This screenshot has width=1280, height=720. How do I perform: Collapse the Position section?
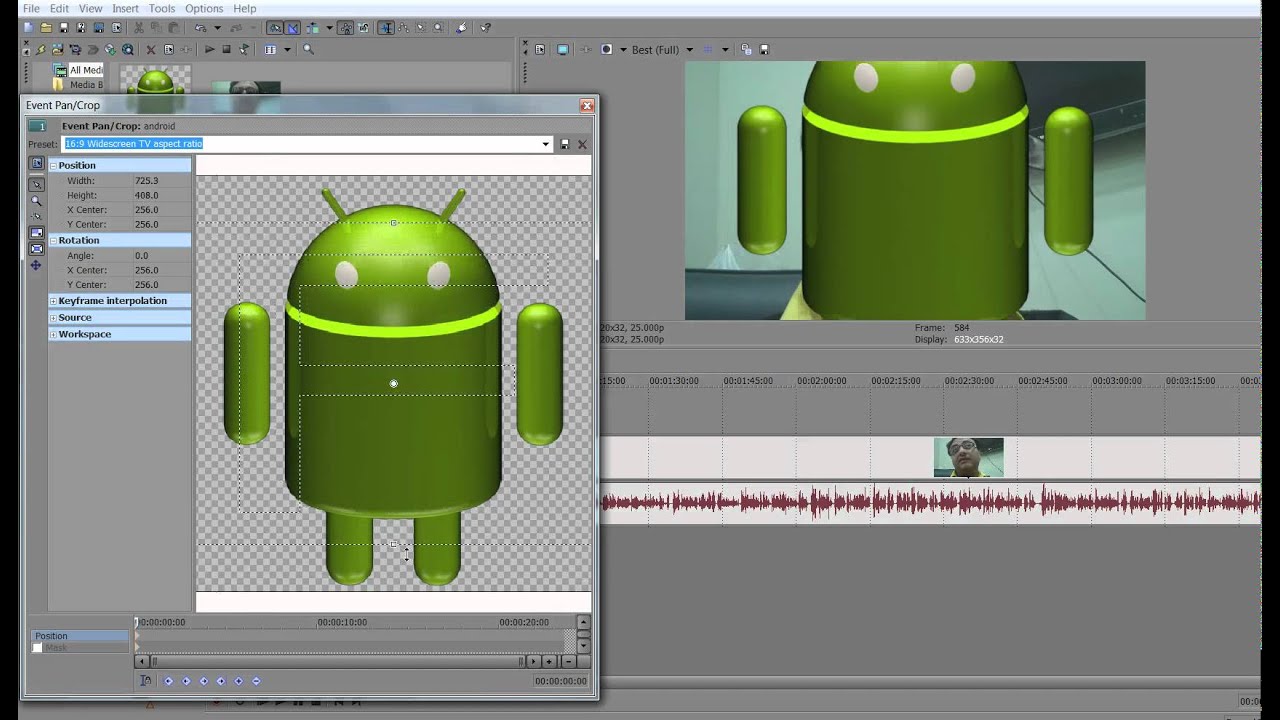53,165
